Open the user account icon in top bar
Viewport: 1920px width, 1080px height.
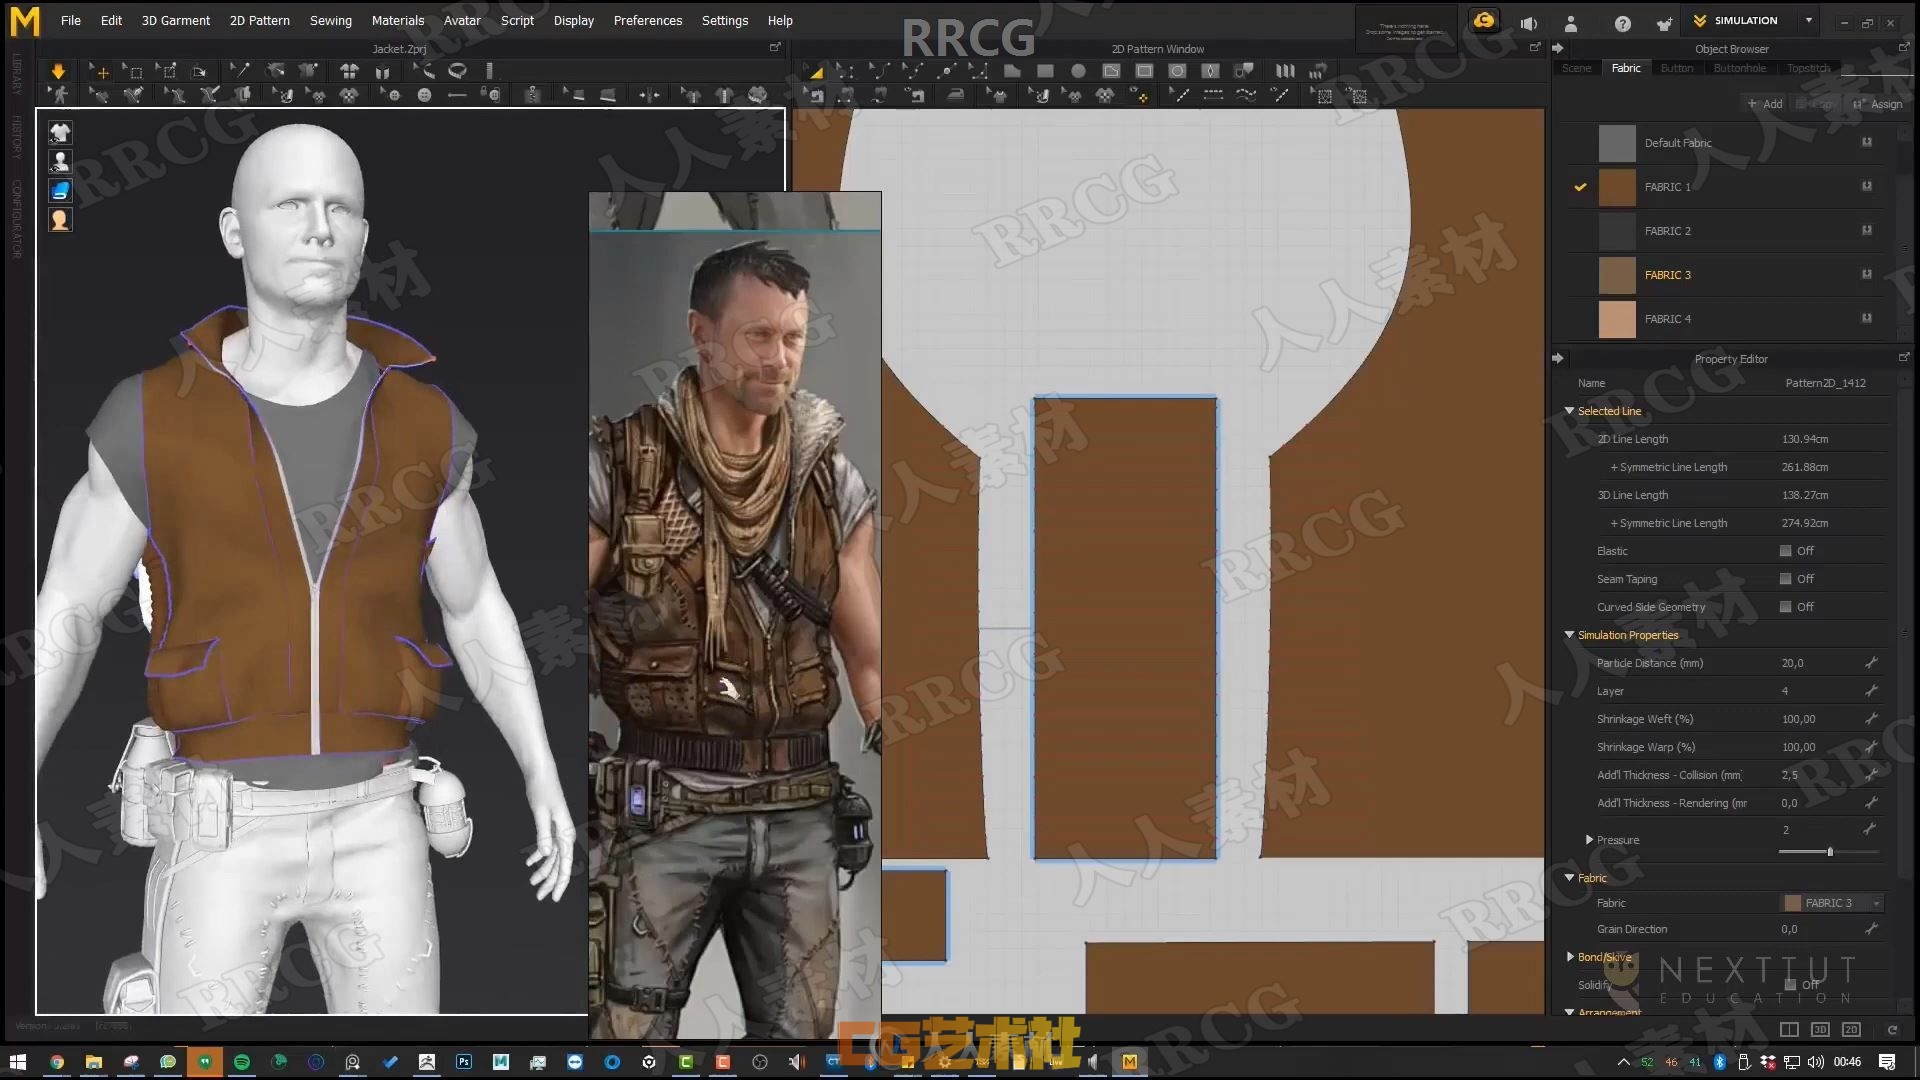[1570, 23]
